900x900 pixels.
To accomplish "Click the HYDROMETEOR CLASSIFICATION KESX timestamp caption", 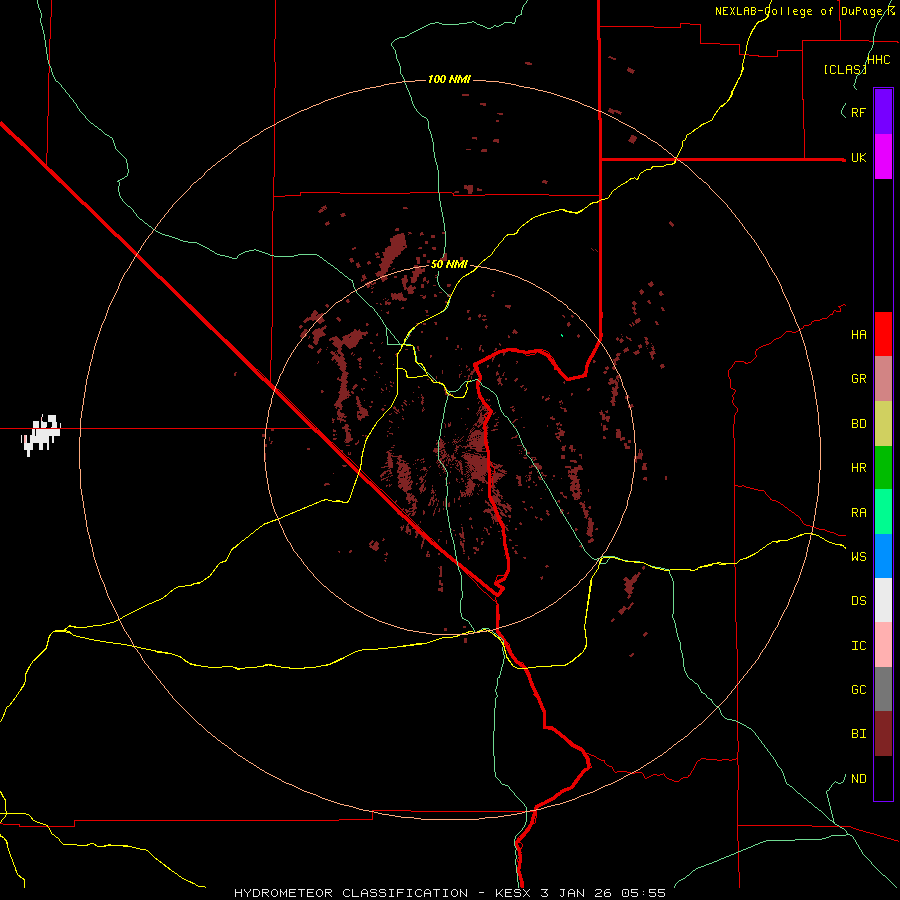I will (x=449, y=893).
